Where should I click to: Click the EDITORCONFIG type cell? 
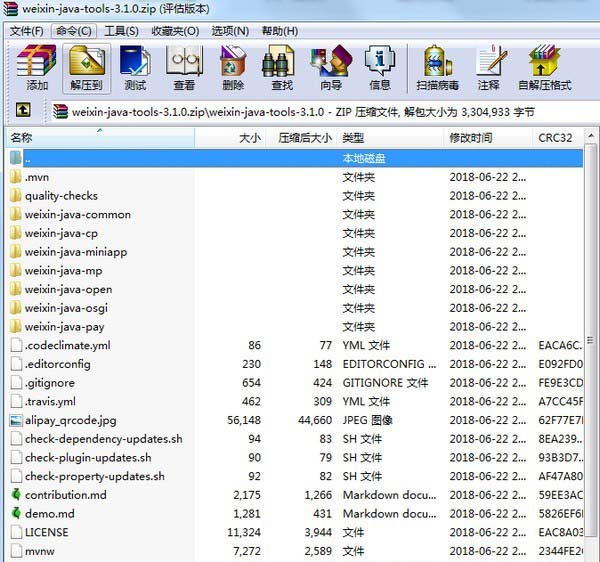(389, 364)
